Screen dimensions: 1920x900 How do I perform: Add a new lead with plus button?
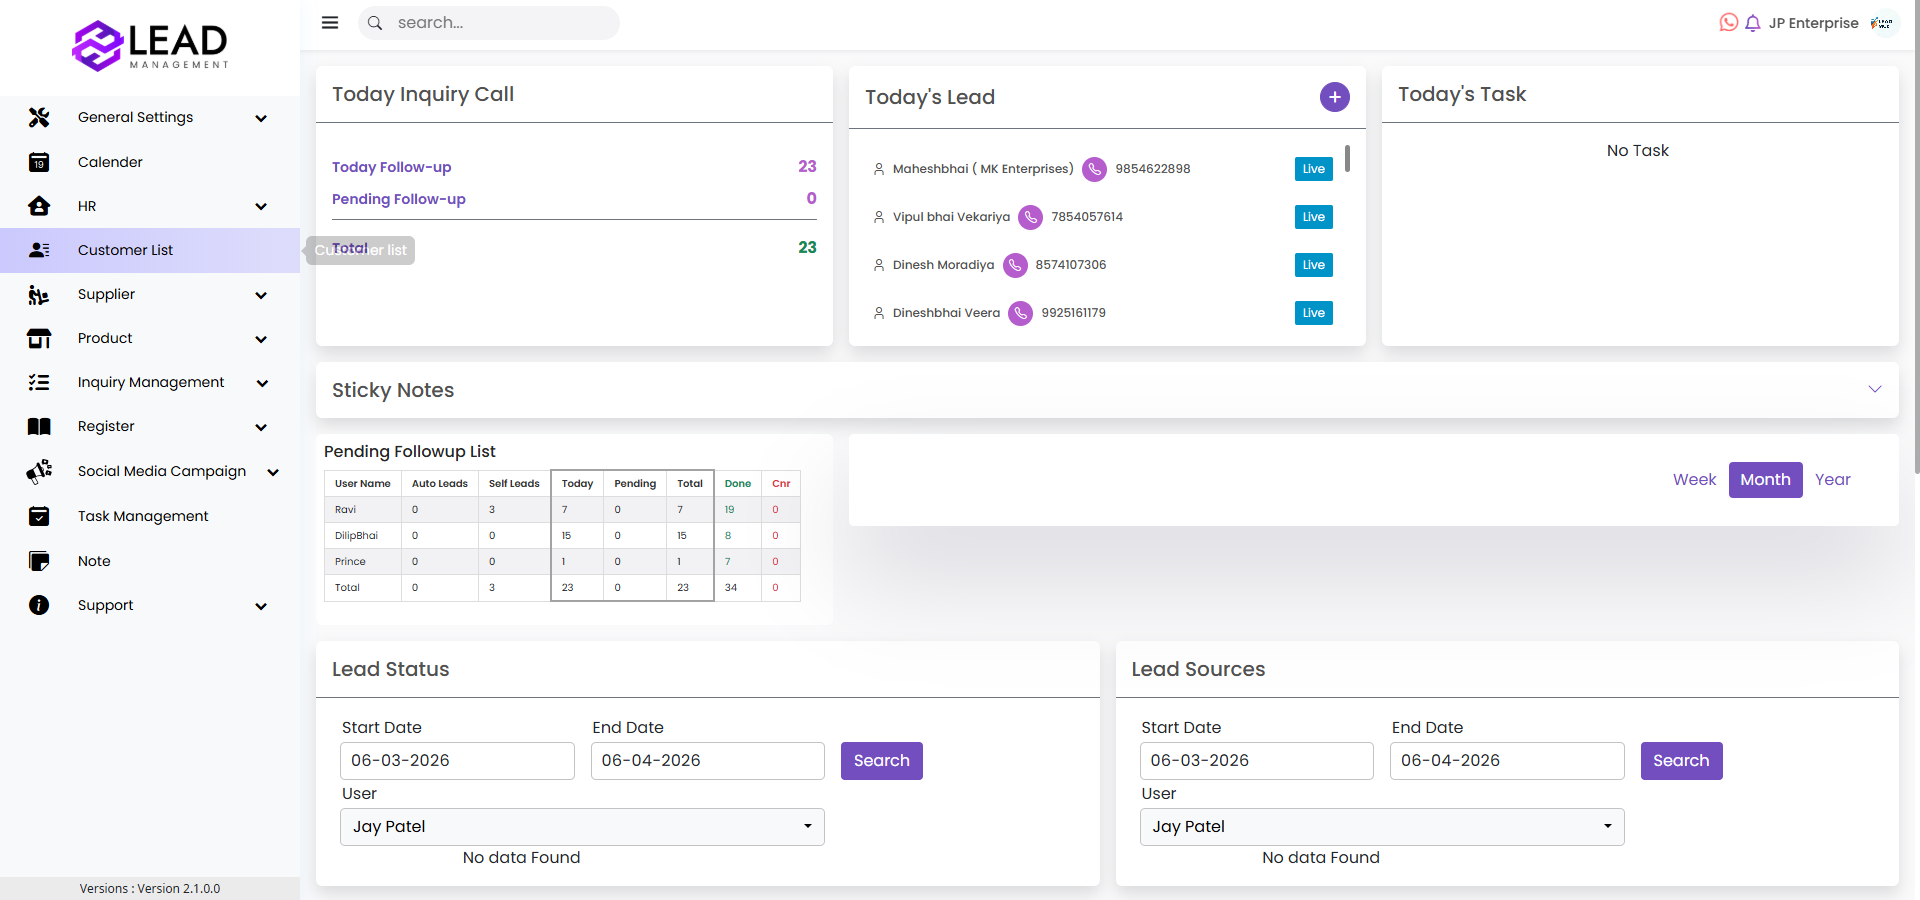(1335, 97)
